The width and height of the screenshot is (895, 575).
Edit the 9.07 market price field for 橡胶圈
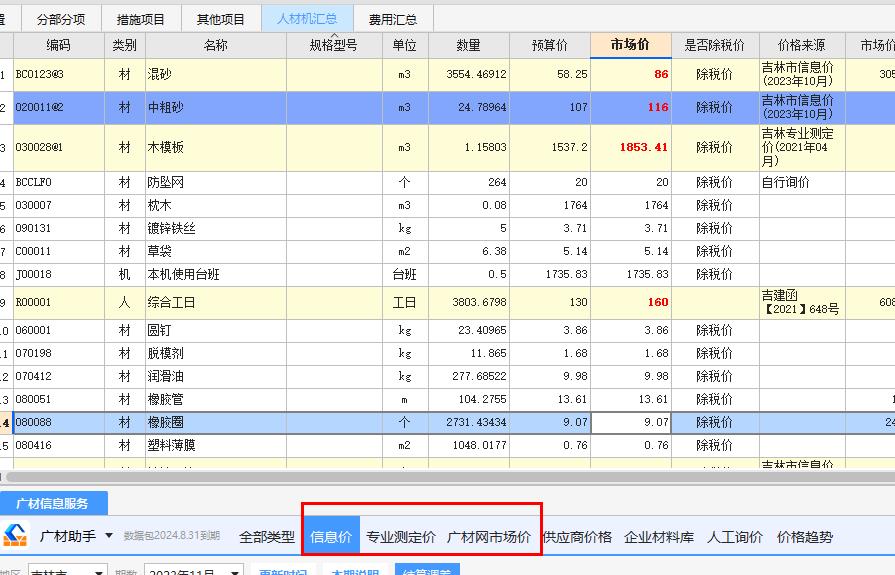click(x=631, y=423)
